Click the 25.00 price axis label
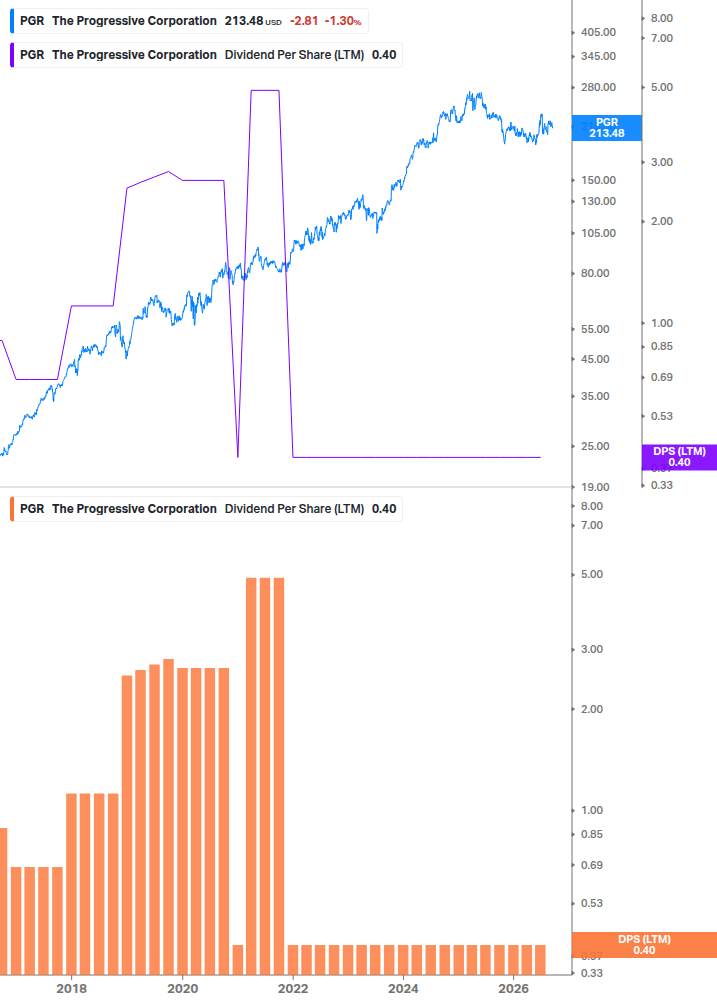Screen dimensions: 717x1005 click(595, 446)
